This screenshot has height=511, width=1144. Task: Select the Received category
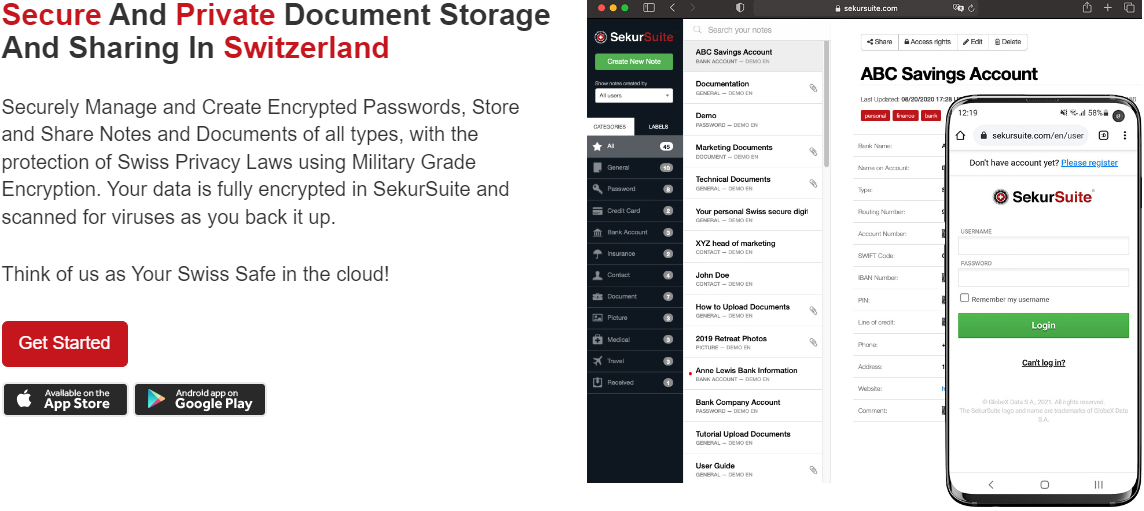pos(634,383)
